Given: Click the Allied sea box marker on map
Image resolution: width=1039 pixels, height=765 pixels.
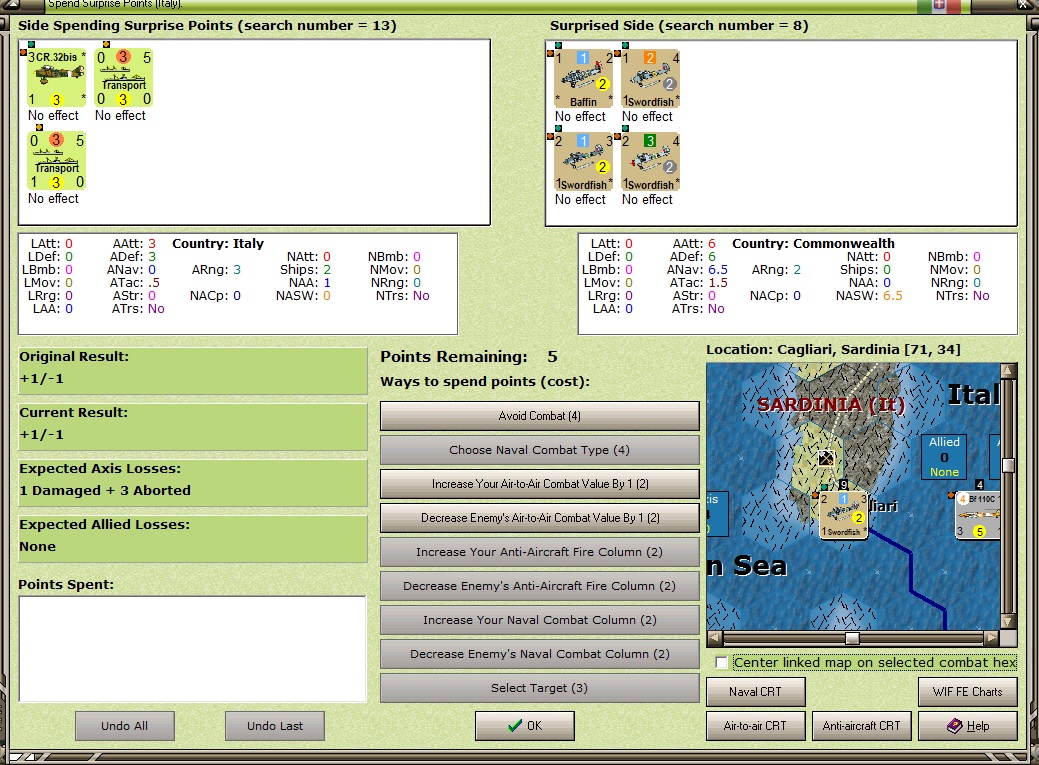Looking at the screenshot, I should [944, 456].
